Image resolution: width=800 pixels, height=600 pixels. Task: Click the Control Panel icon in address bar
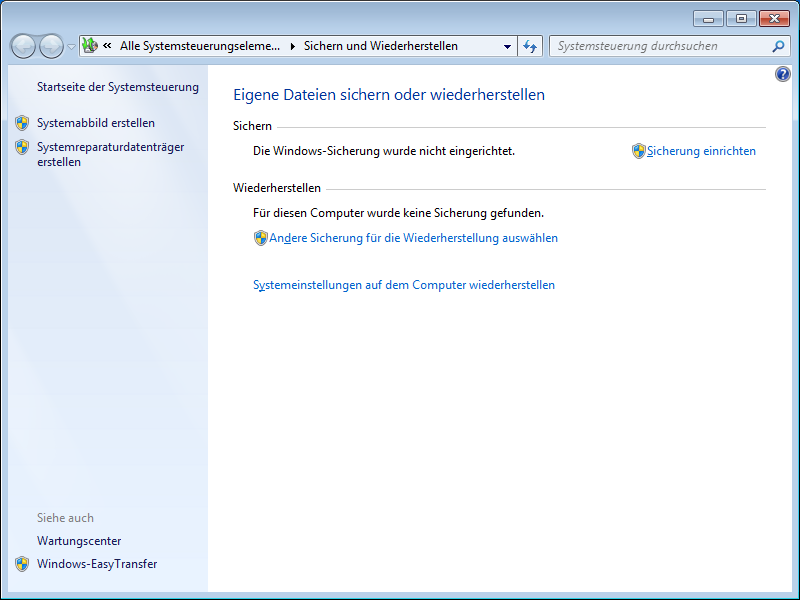click(x=89, y=46)
